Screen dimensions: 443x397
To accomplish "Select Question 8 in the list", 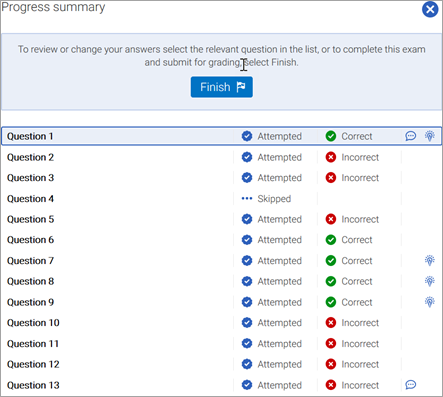I will point(222,281).
